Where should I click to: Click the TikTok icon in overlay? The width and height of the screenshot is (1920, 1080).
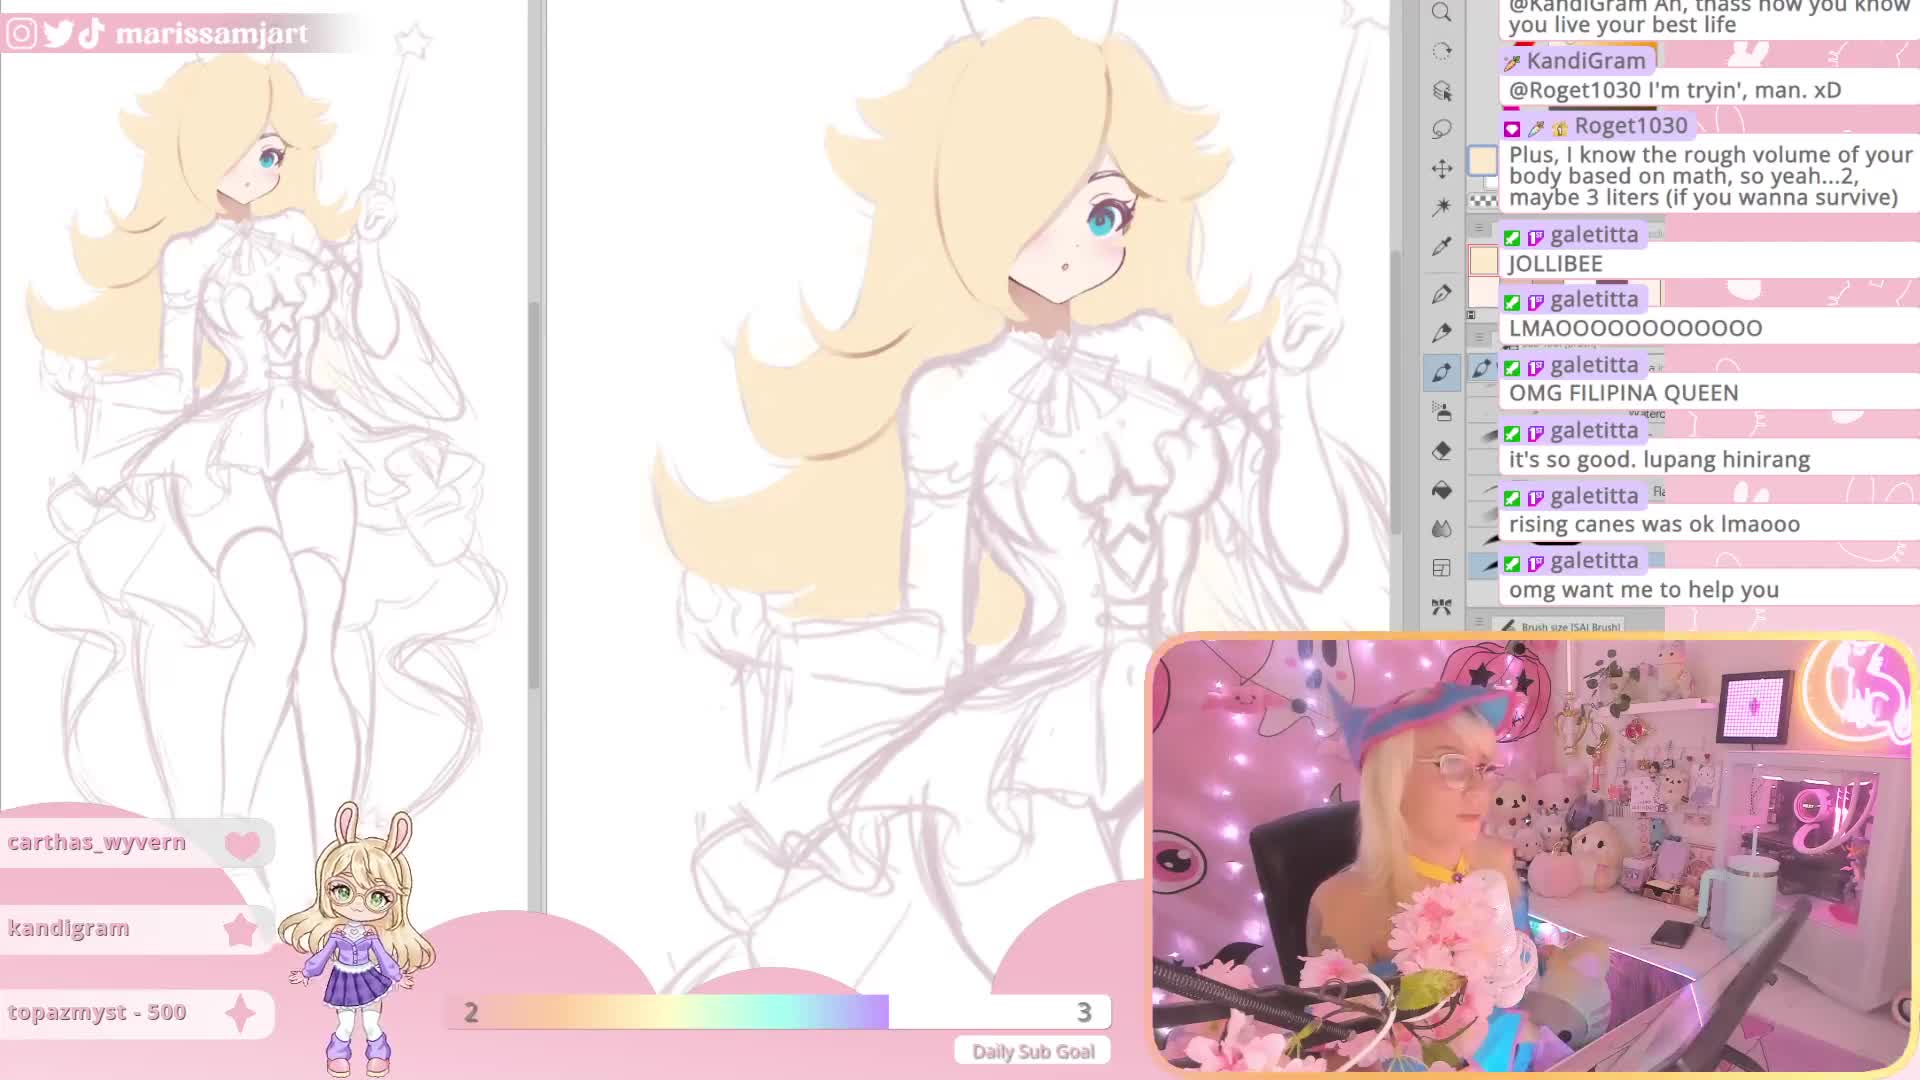point(91,34)
